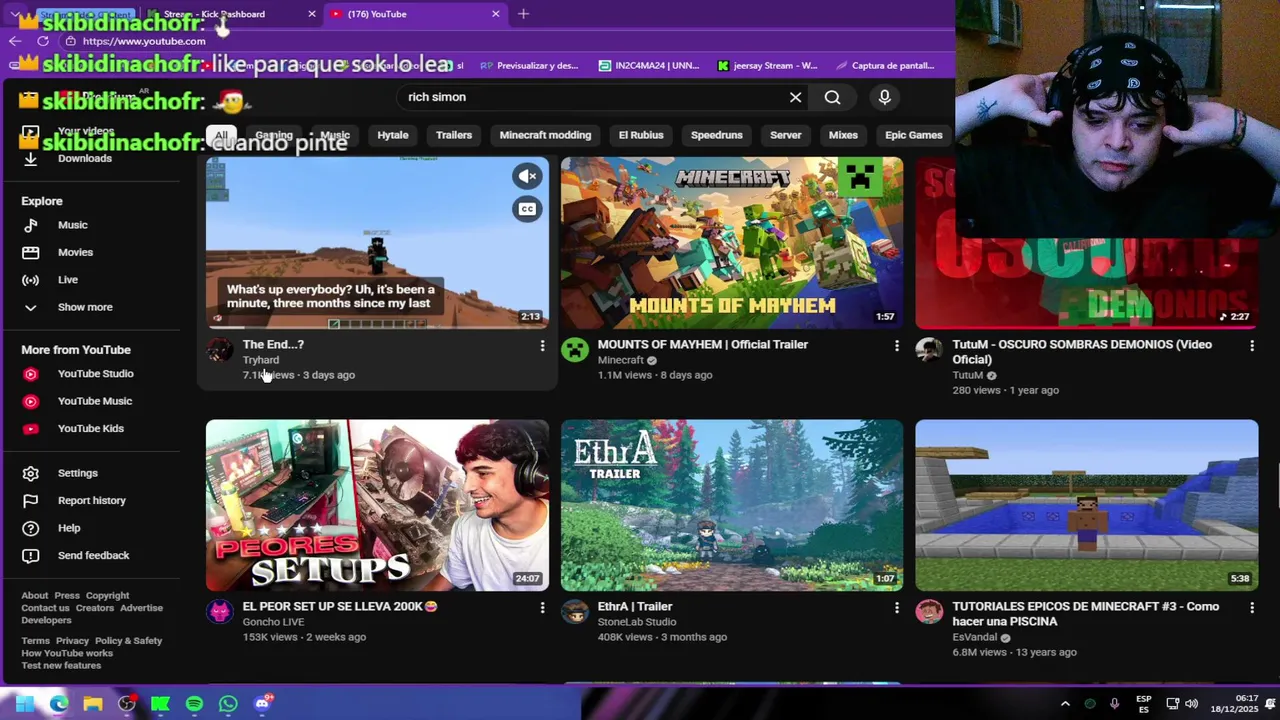Switch to the Kick Dashboard browser tab
Image resolution: width=1280 pixels, height=720 pixels.
click(x=231, y=14)
